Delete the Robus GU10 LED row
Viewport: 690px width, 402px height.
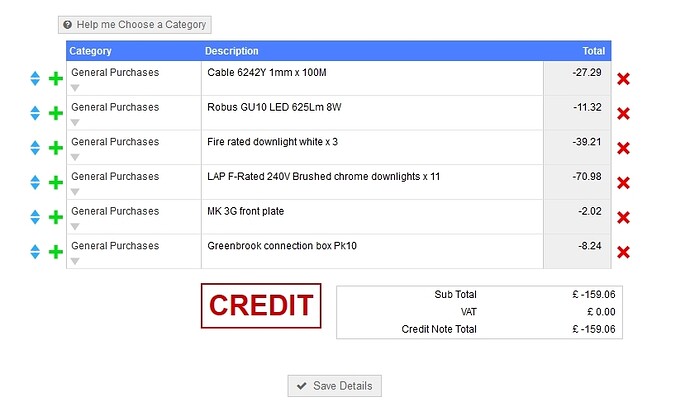tap(623, 114)
